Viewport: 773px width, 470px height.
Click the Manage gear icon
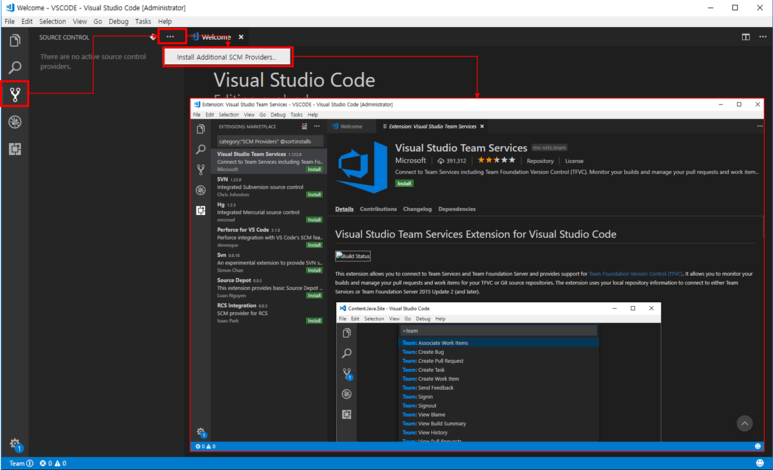[x=15, y=443]
